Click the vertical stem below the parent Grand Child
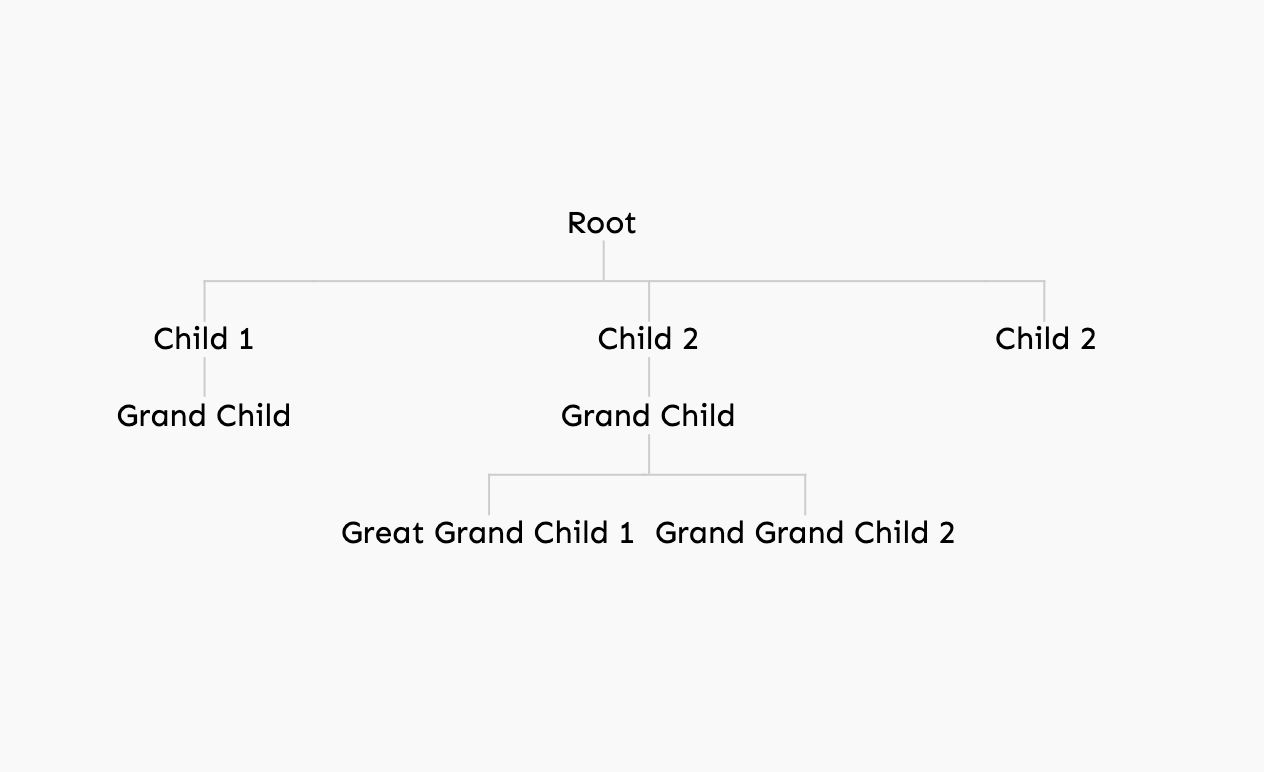Image resolution: width=1264 pixels, height=772 pixels. (x=648, y=453)
